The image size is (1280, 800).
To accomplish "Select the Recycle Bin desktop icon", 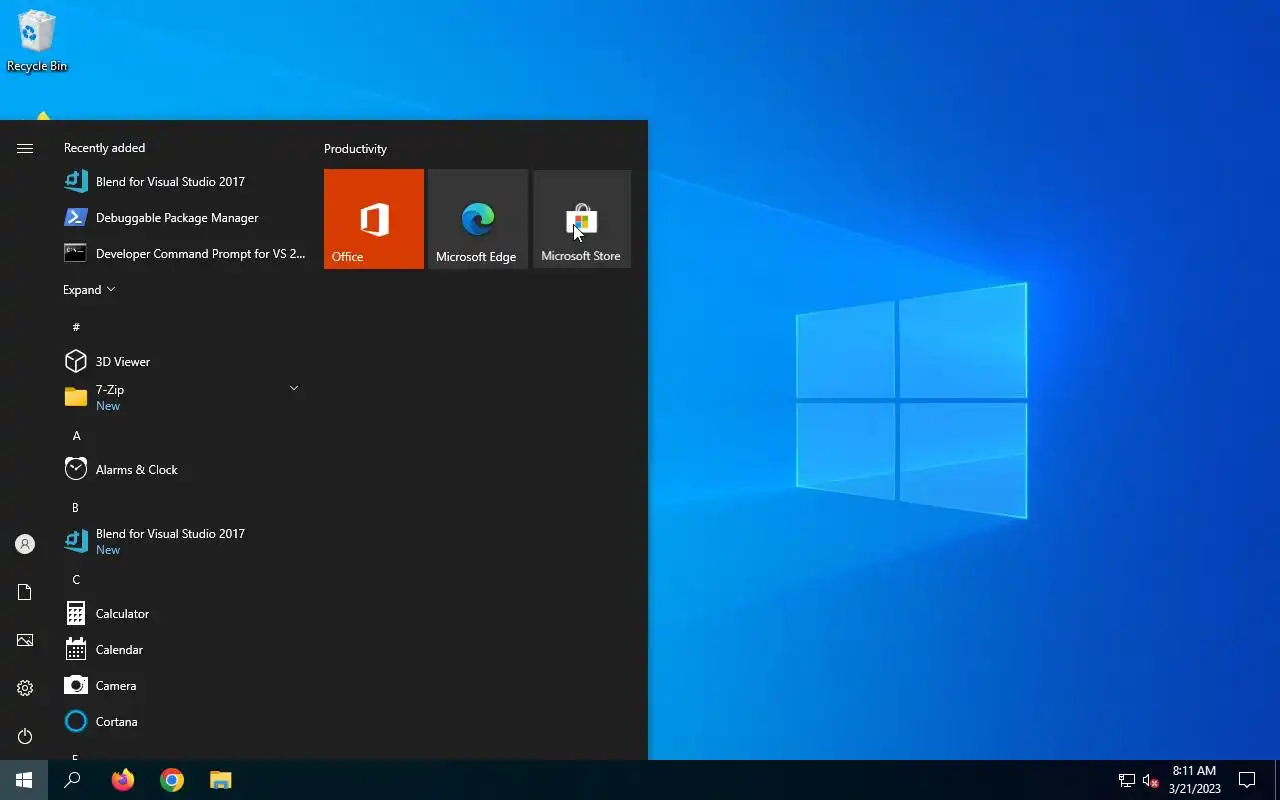I will coord(37,41).
